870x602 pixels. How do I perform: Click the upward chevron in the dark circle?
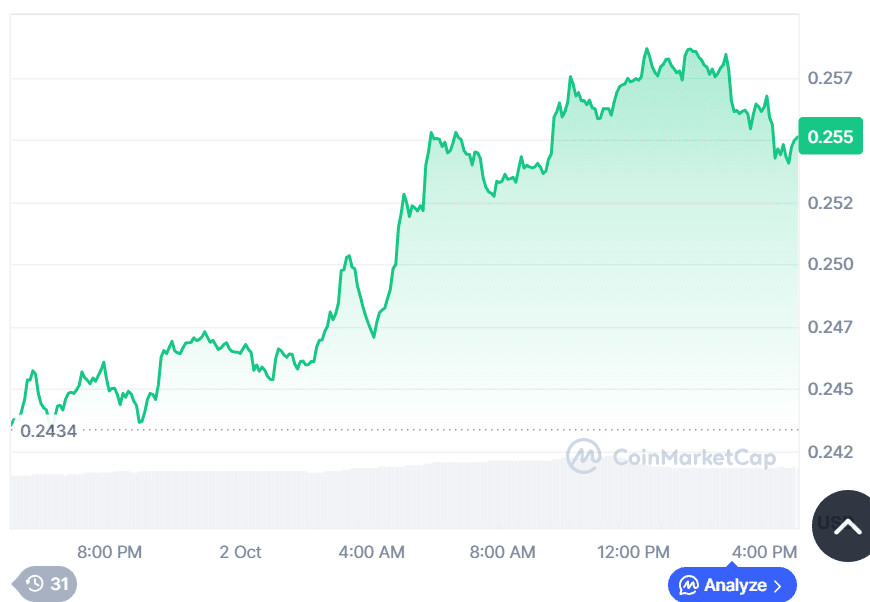844,525
